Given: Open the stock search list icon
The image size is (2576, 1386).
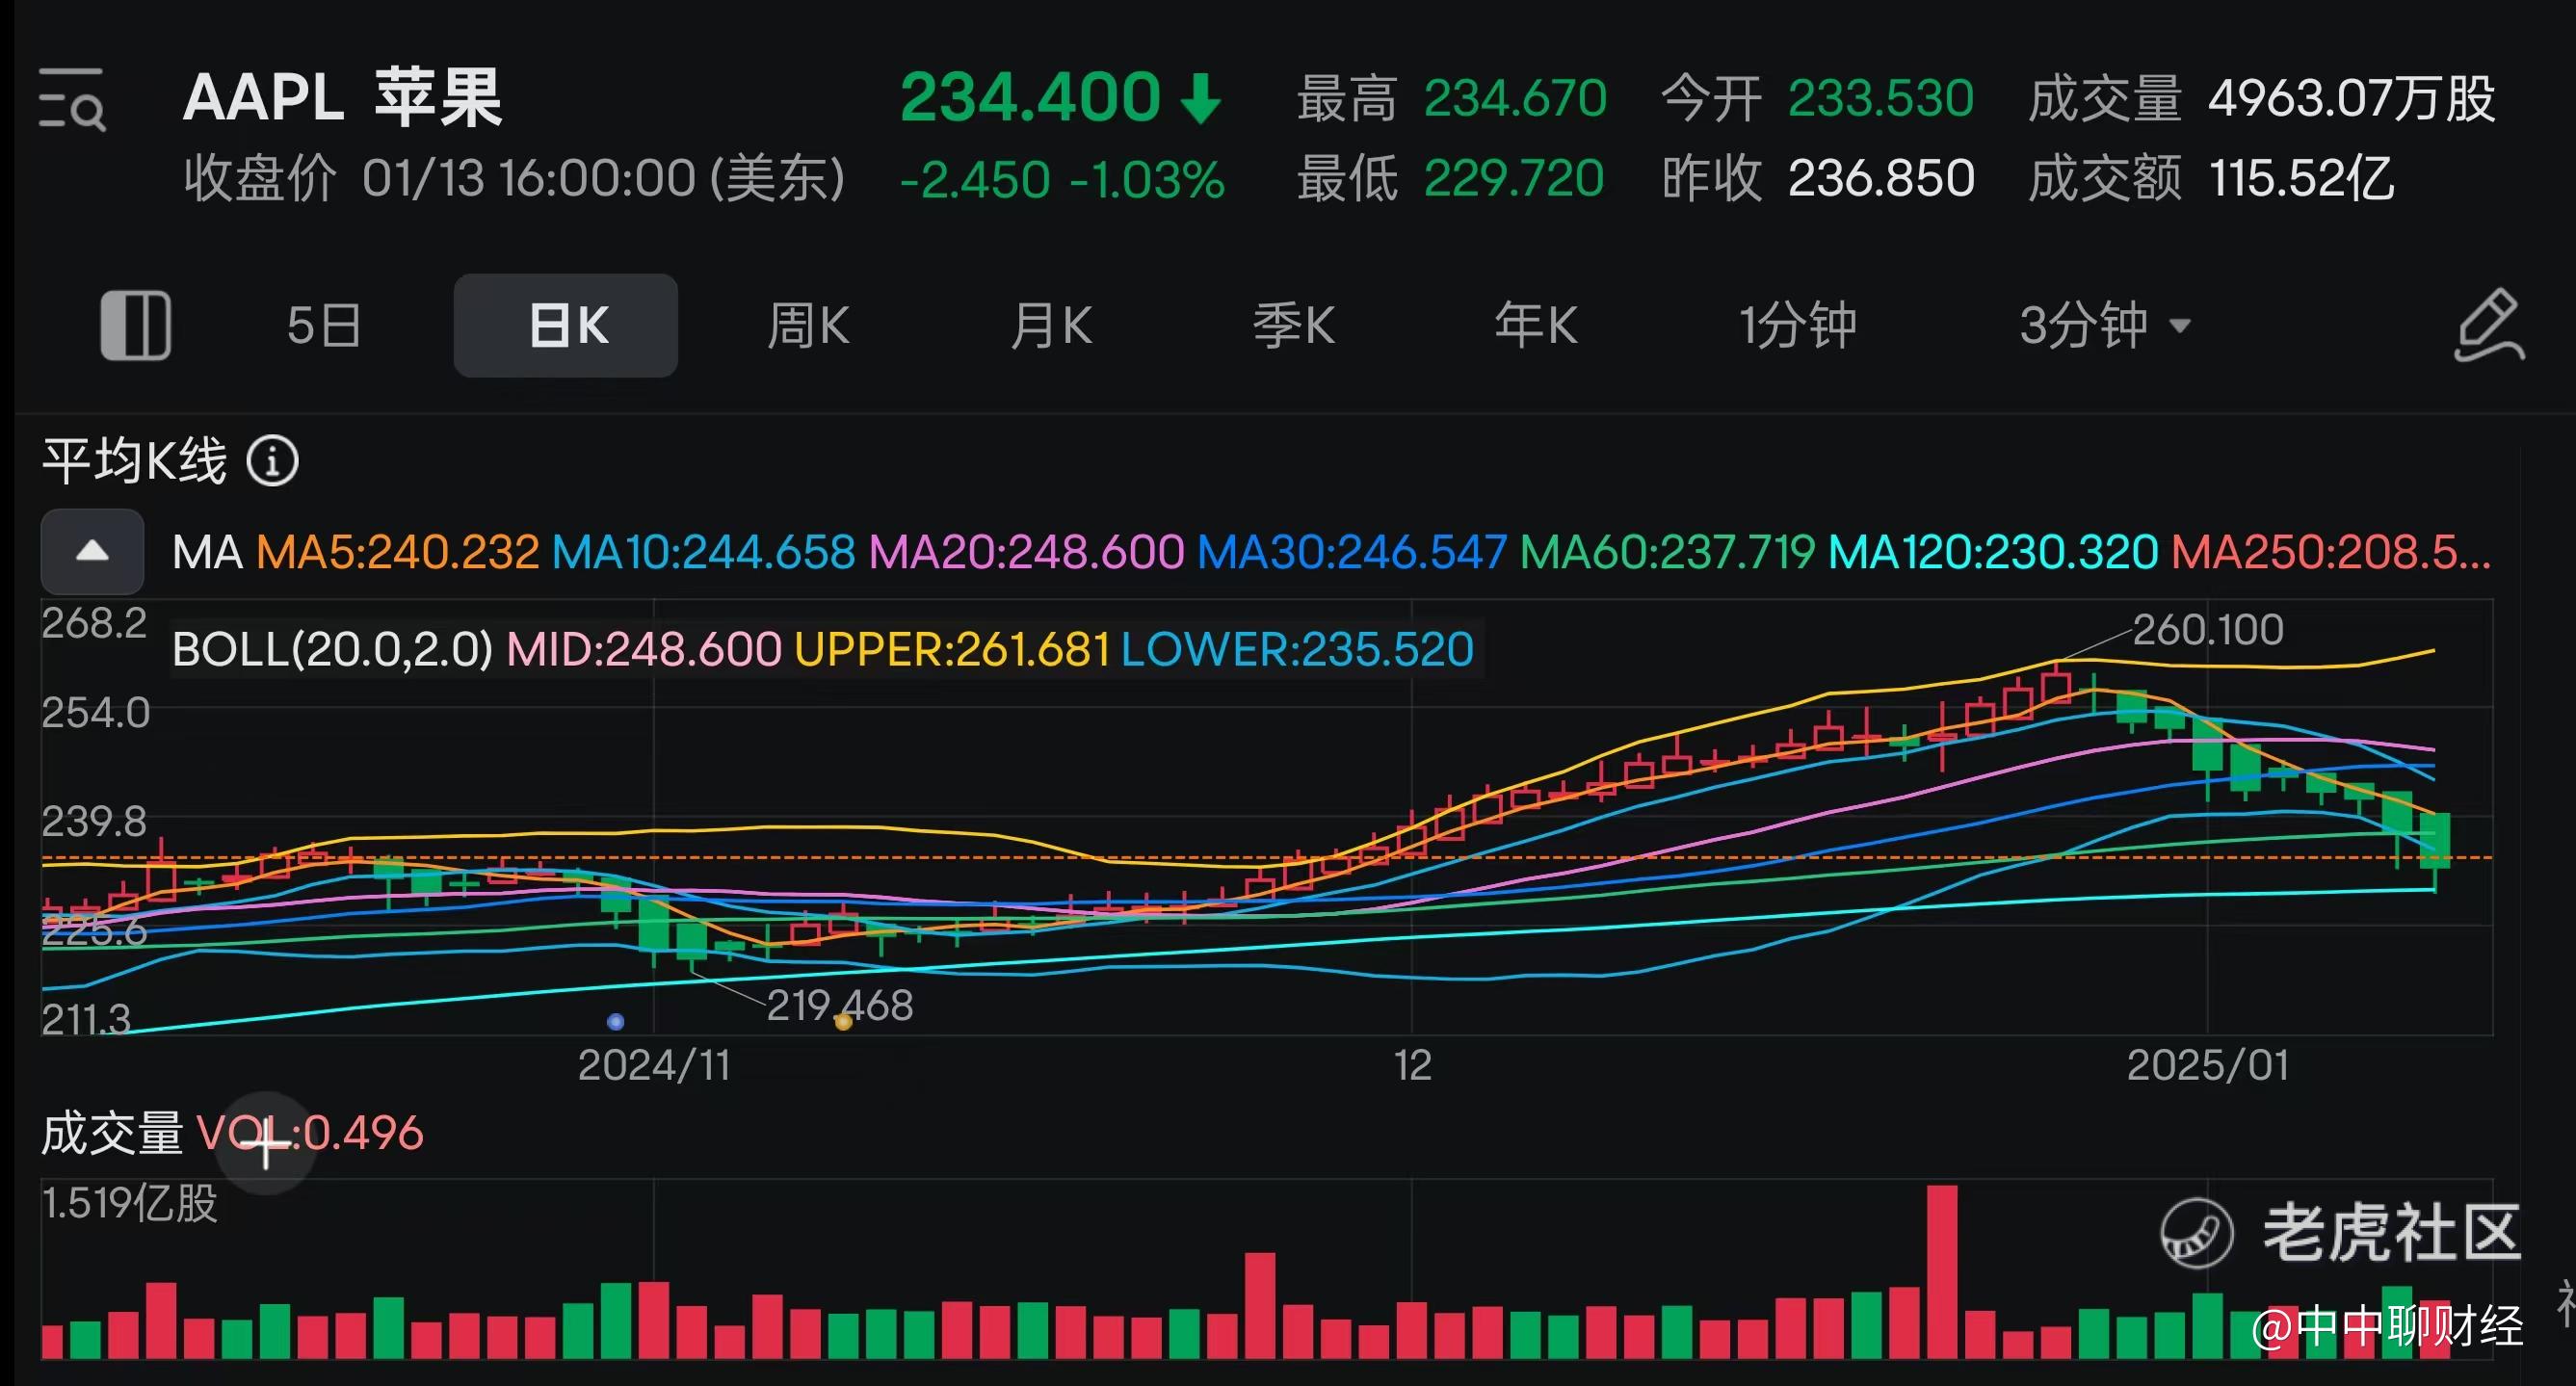Looking at the screenshot, I should point(71,99).
